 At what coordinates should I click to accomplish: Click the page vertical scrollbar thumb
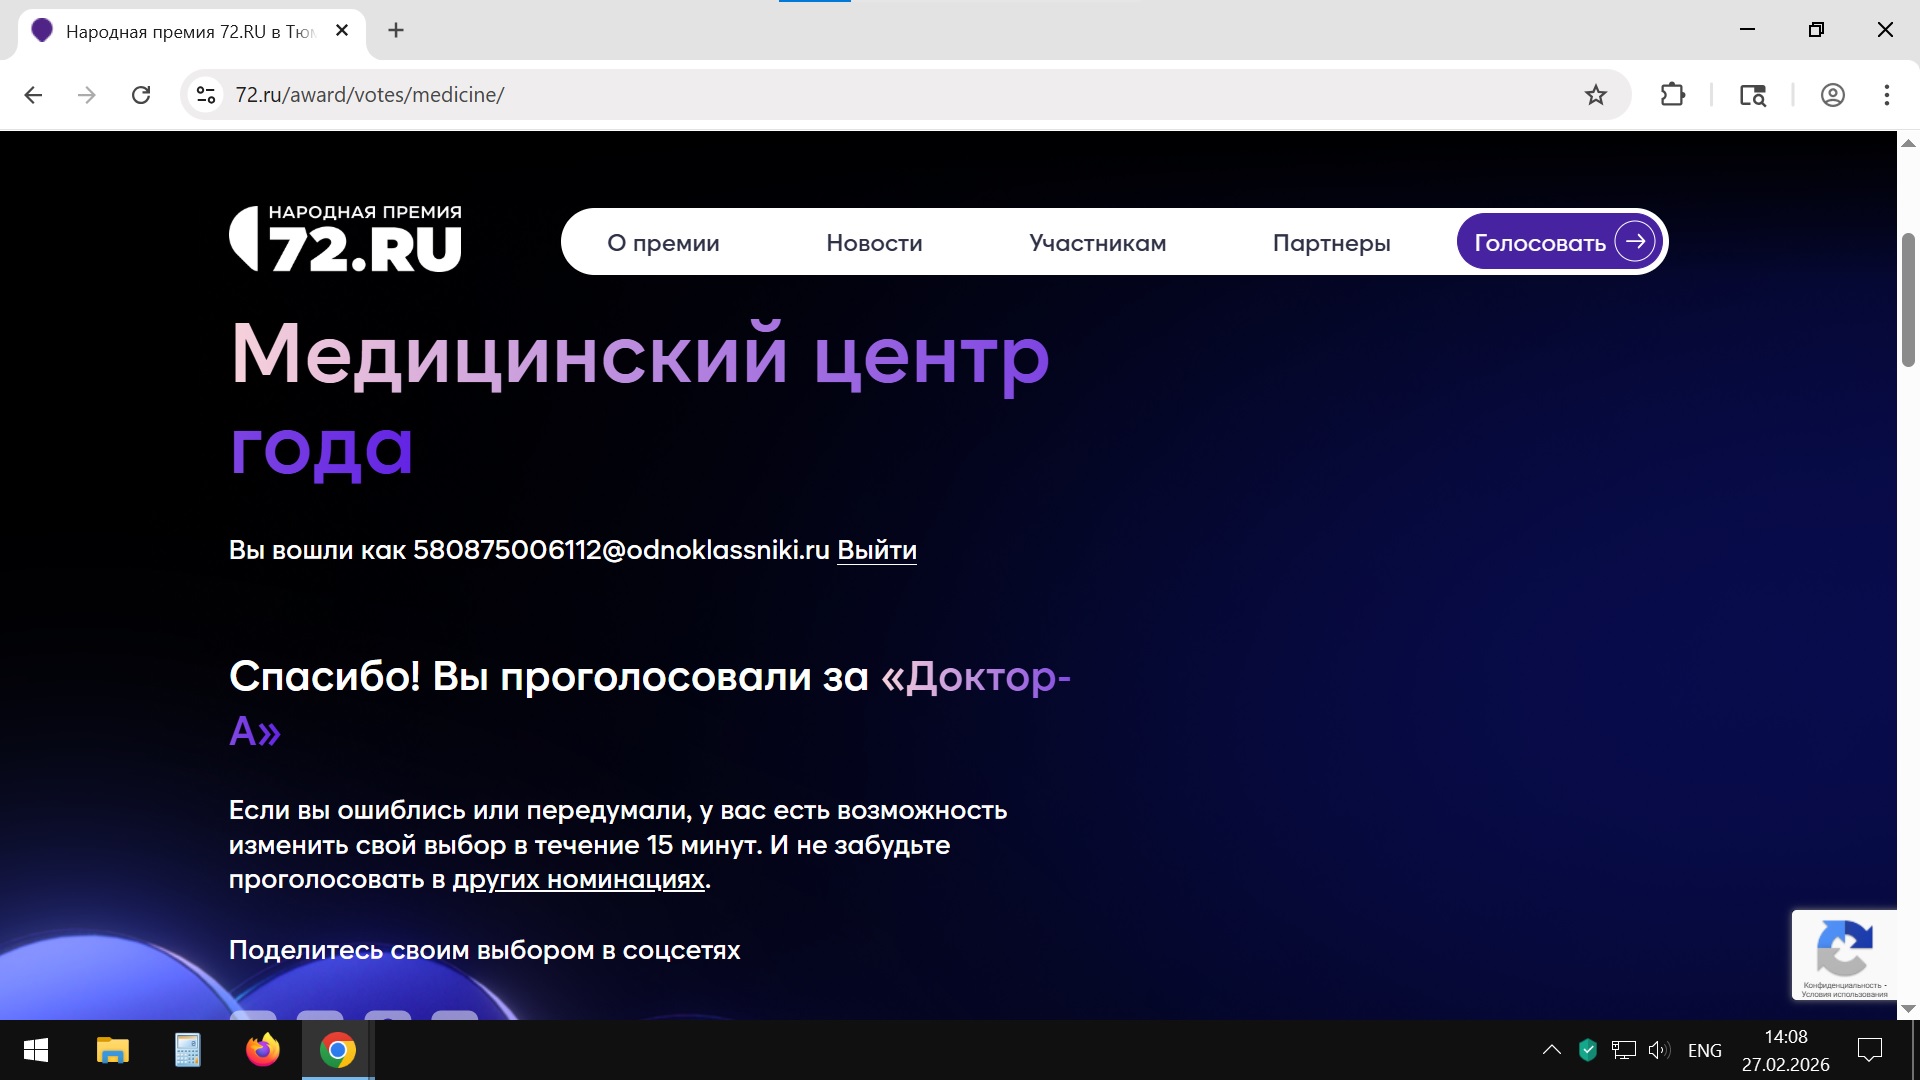[x=1908, y=300]
